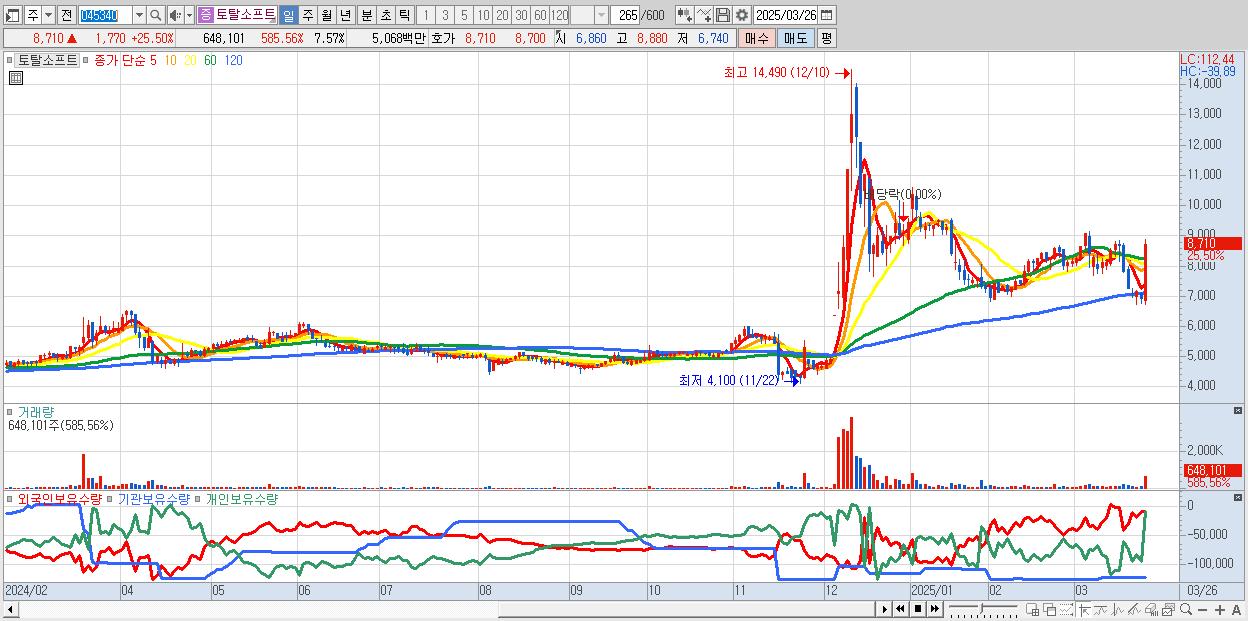Click the moving average line tool icon
Image resolution: width=1248 pixels, height=621 pixels.
coord(1100,609)
